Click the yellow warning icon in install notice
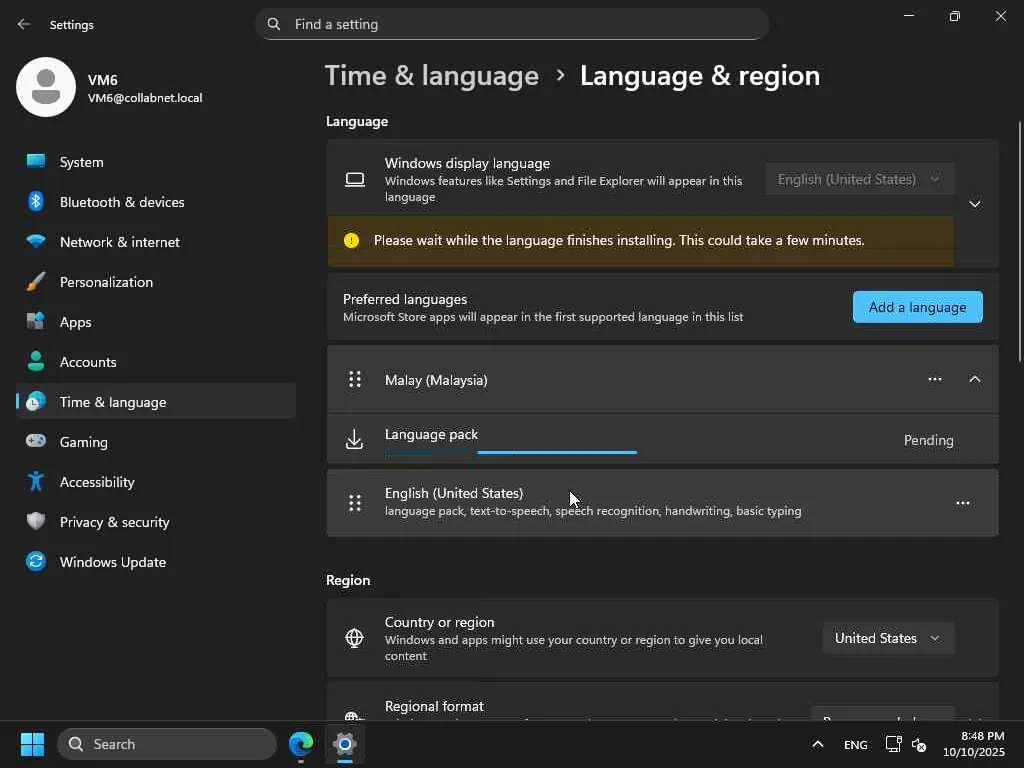 click(x=351, y=240)
